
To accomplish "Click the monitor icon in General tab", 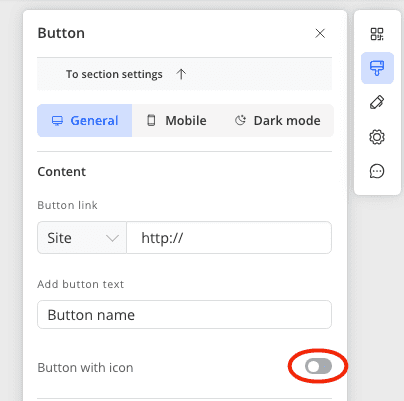I will click(57, 121).
